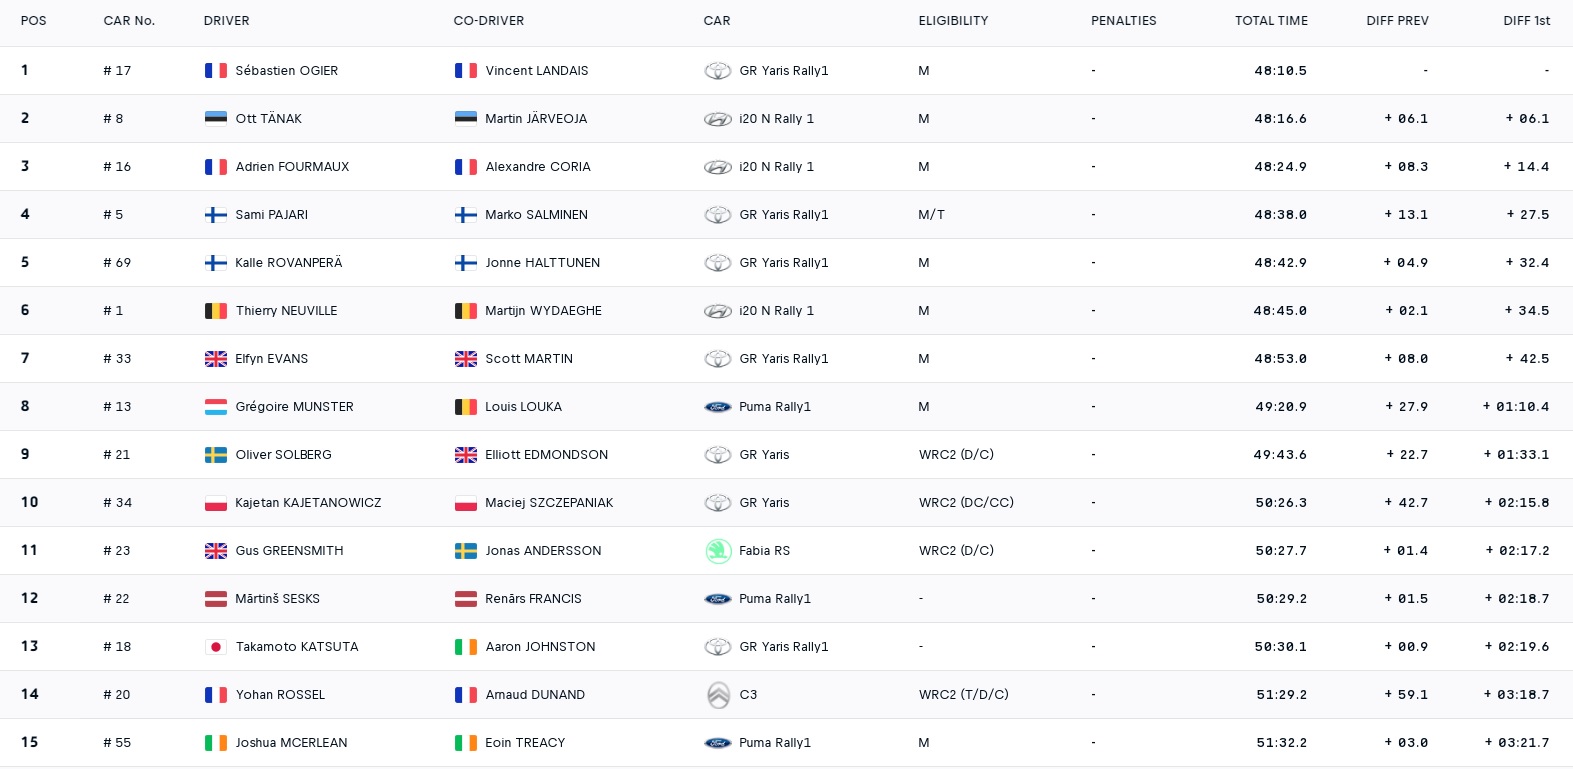Click the Irish flag beside Joshua MCERLEAN
The height and width of the screenshot is (769, 1573).
215,743
